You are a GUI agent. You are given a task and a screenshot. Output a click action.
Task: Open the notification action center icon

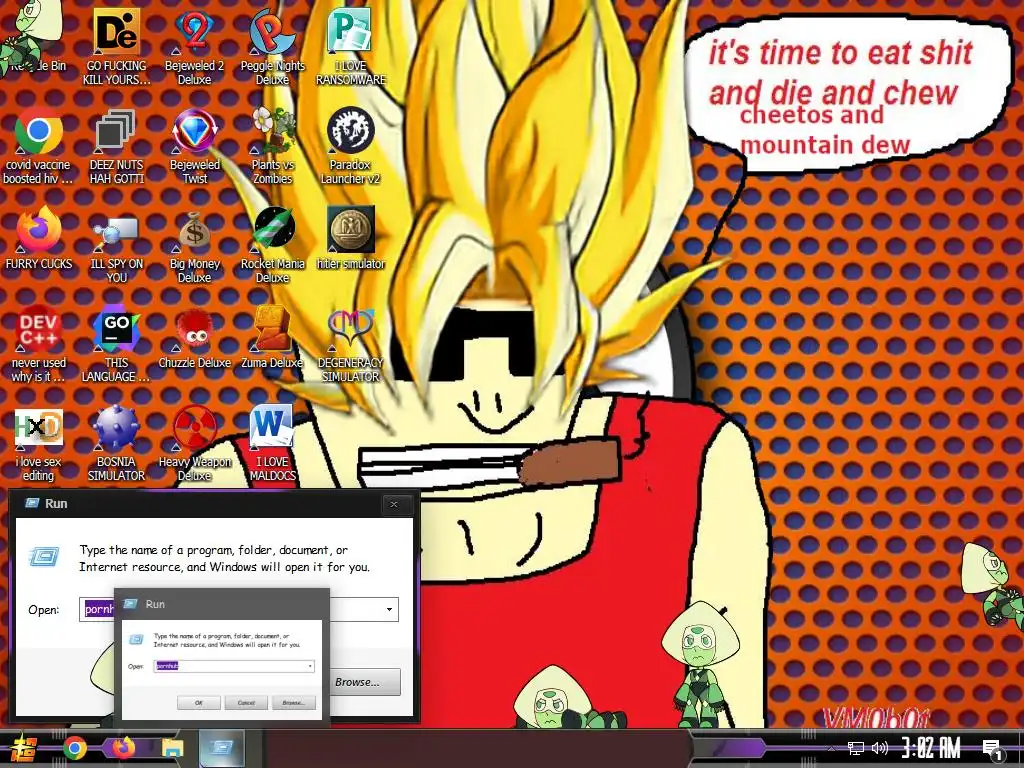click(x=993, y=749)
